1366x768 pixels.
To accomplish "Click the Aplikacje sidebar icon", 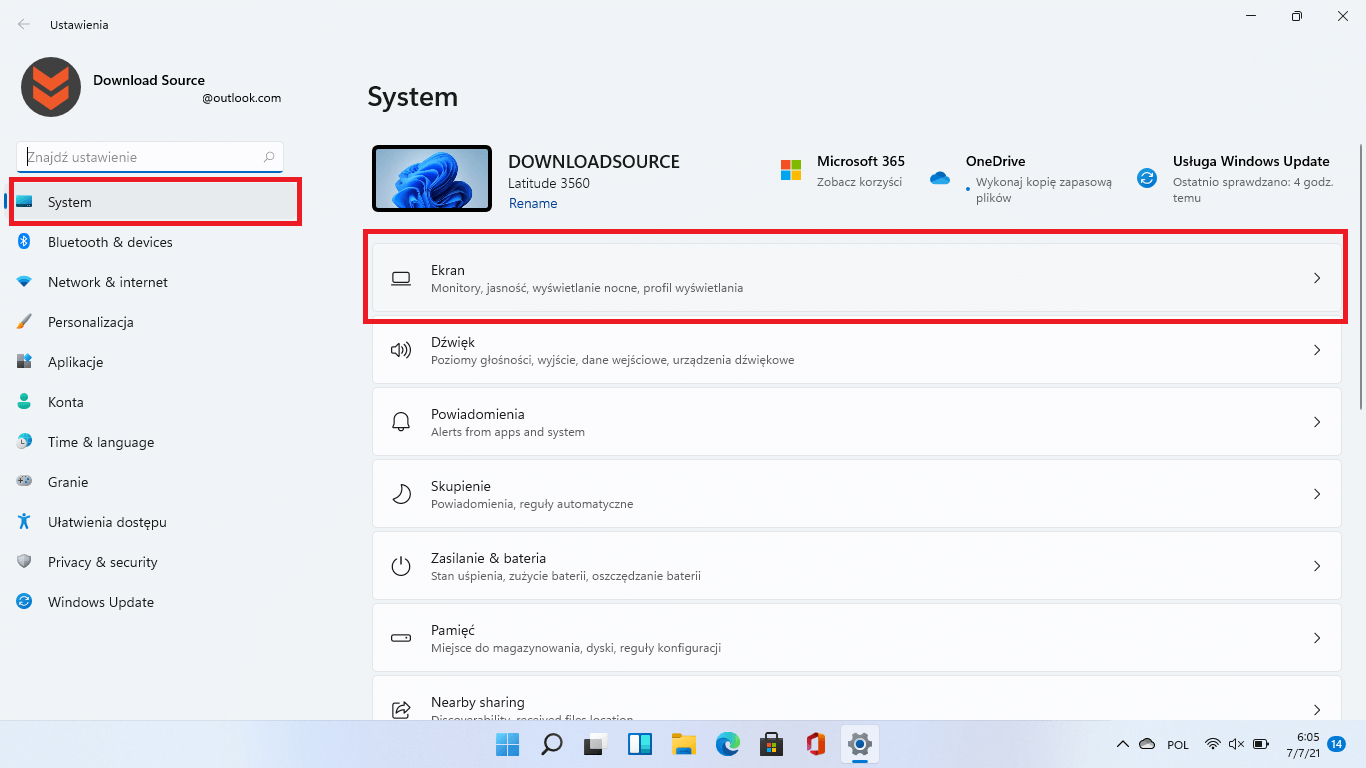I will coord(24,362).
